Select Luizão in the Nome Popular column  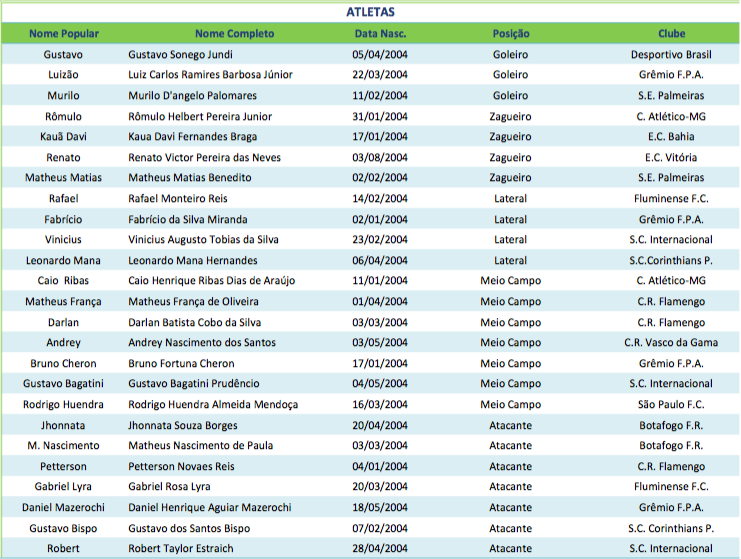point(64,75)
